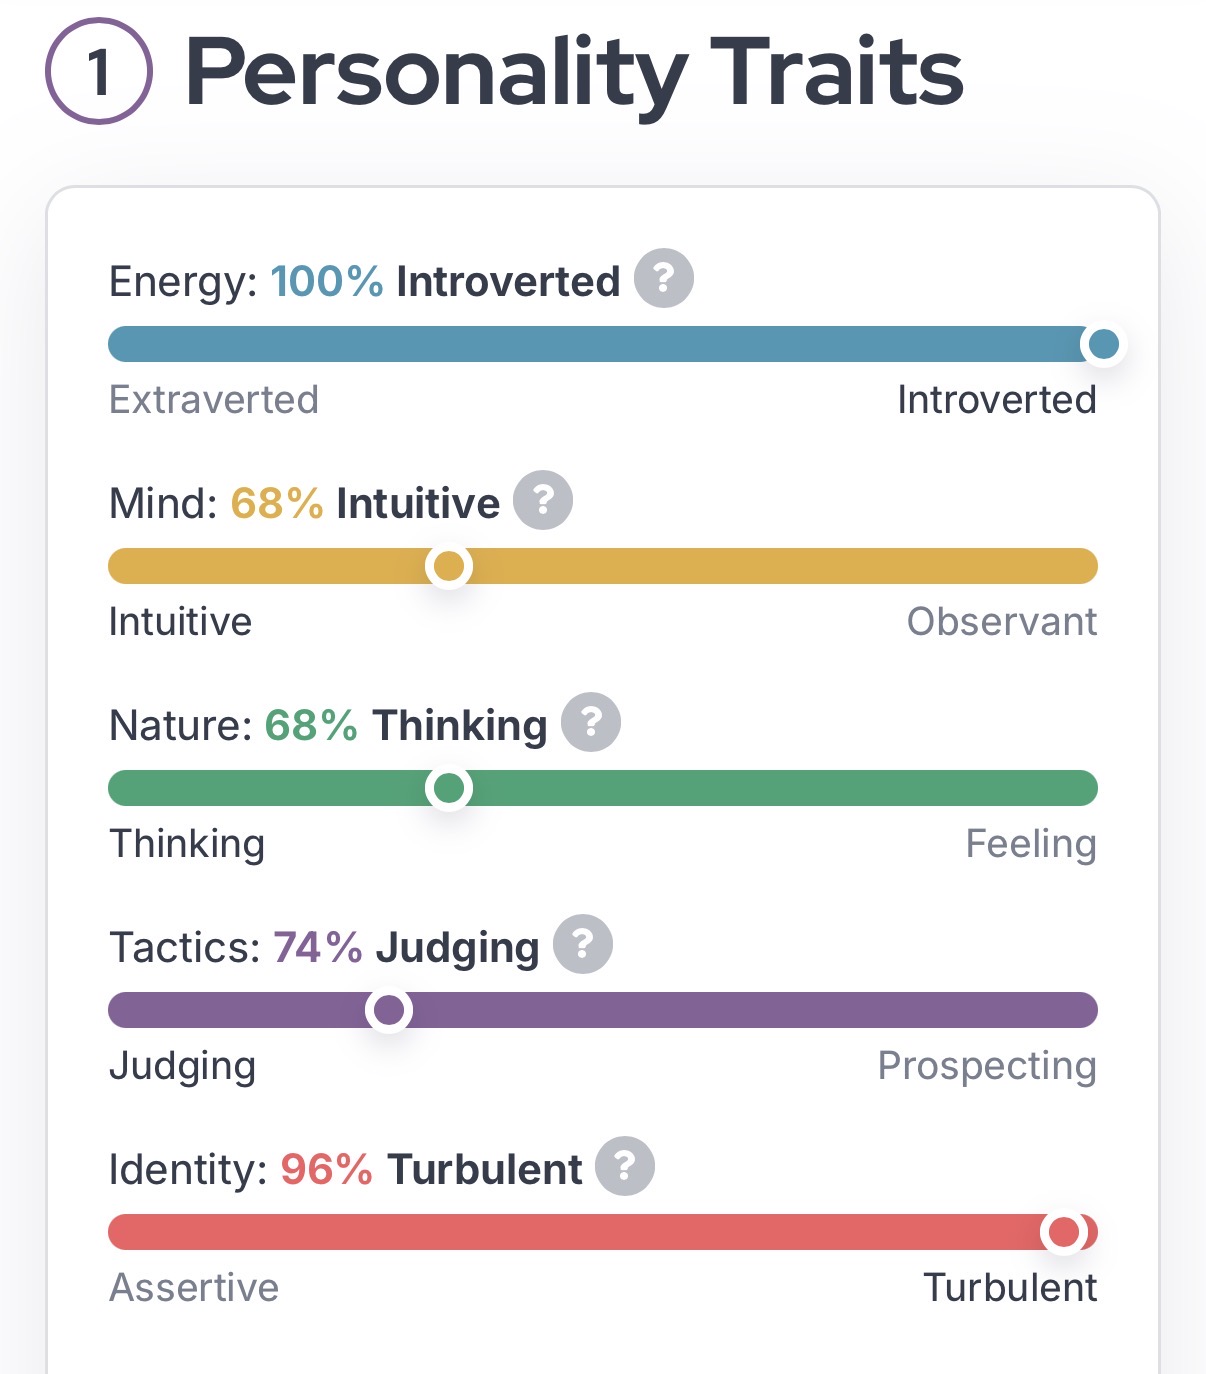
Task: Click the 100% Introverted Energy result text
Action: coord(445,282)
